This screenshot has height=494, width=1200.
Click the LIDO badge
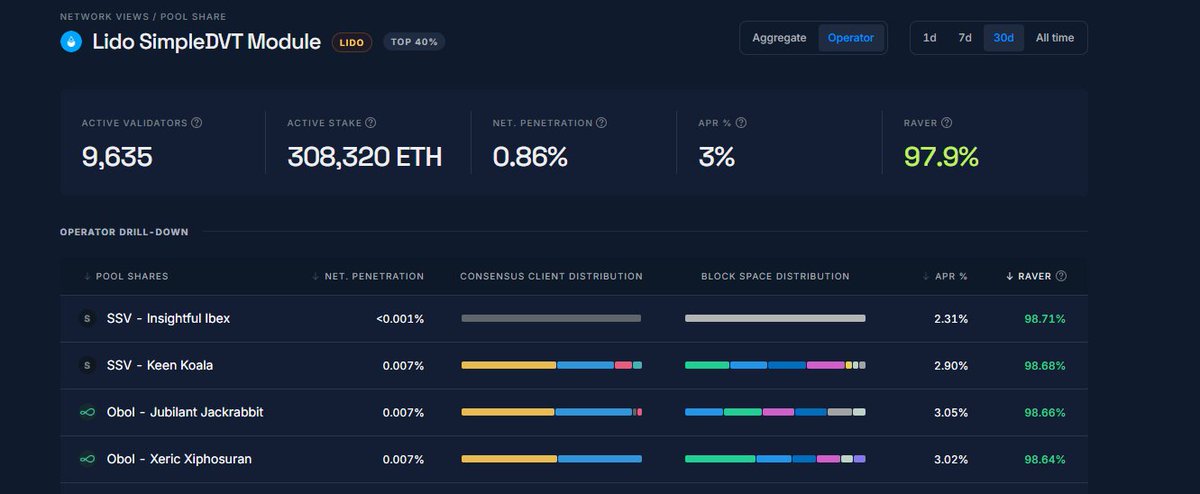352,42
